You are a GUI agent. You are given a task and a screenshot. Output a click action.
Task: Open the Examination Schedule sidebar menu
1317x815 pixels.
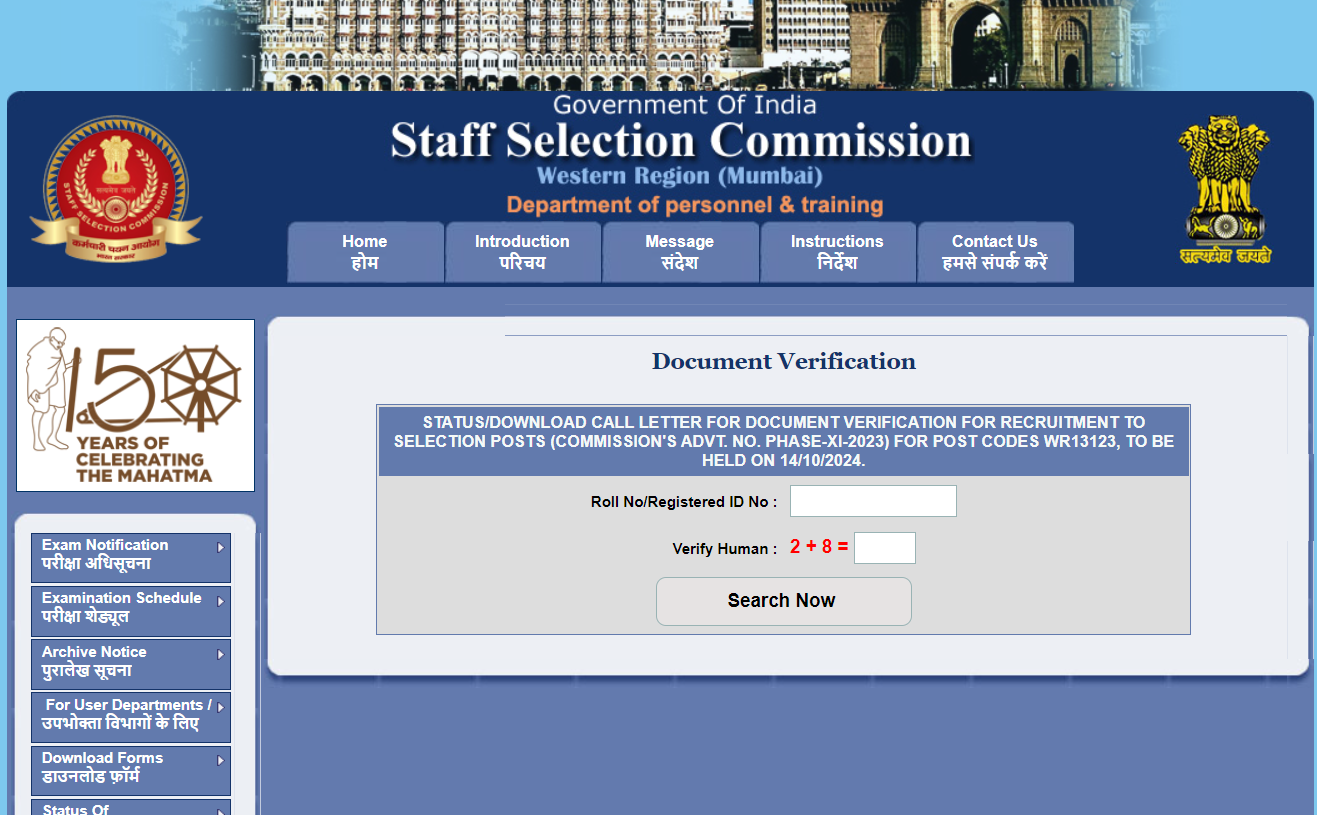(x=131, y=611)
